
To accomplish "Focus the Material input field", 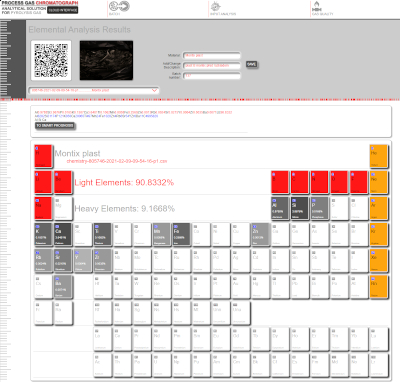I will point(212,55).
